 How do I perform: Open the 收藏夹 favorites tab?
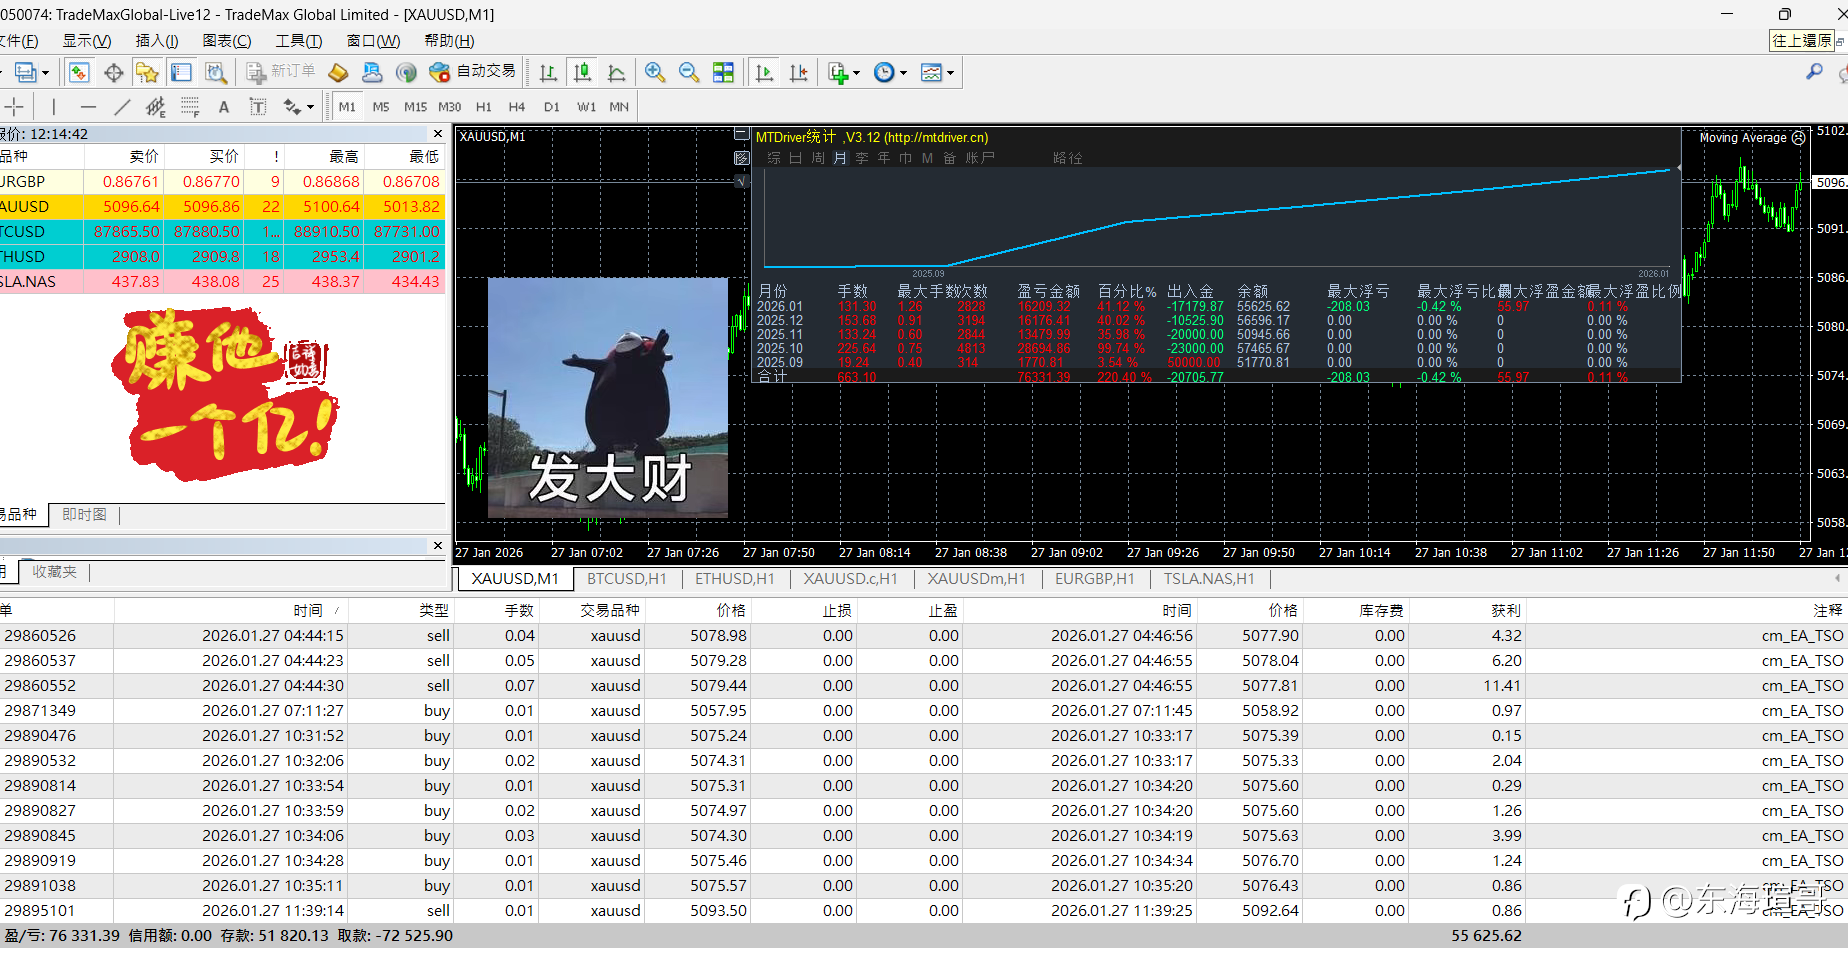(x=54, y=572)
